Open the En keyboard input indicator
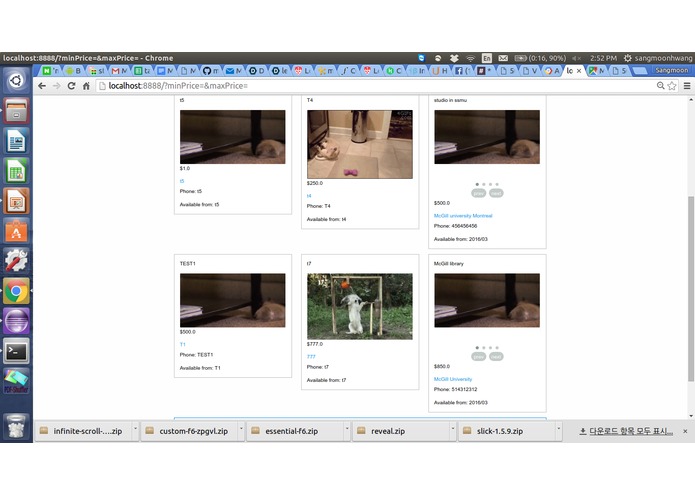The width and height of the screenshot is (695, 494). point(487,58)
